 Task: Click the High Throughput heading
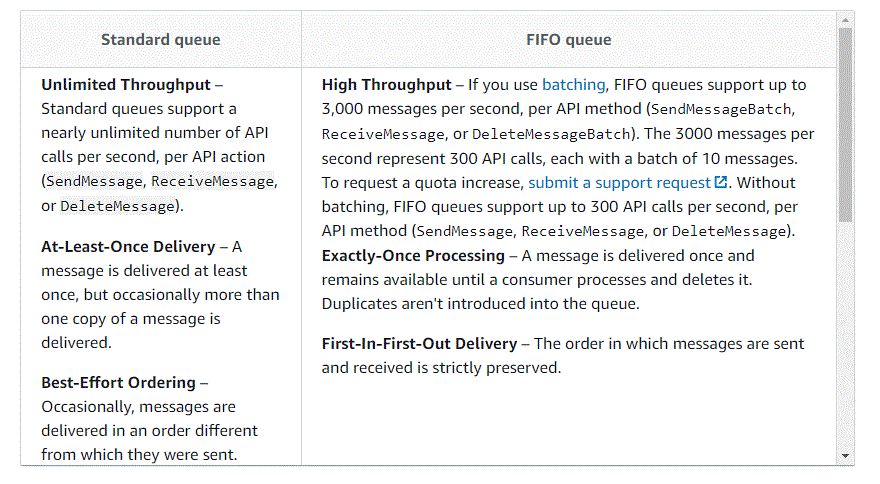point(386,85)
